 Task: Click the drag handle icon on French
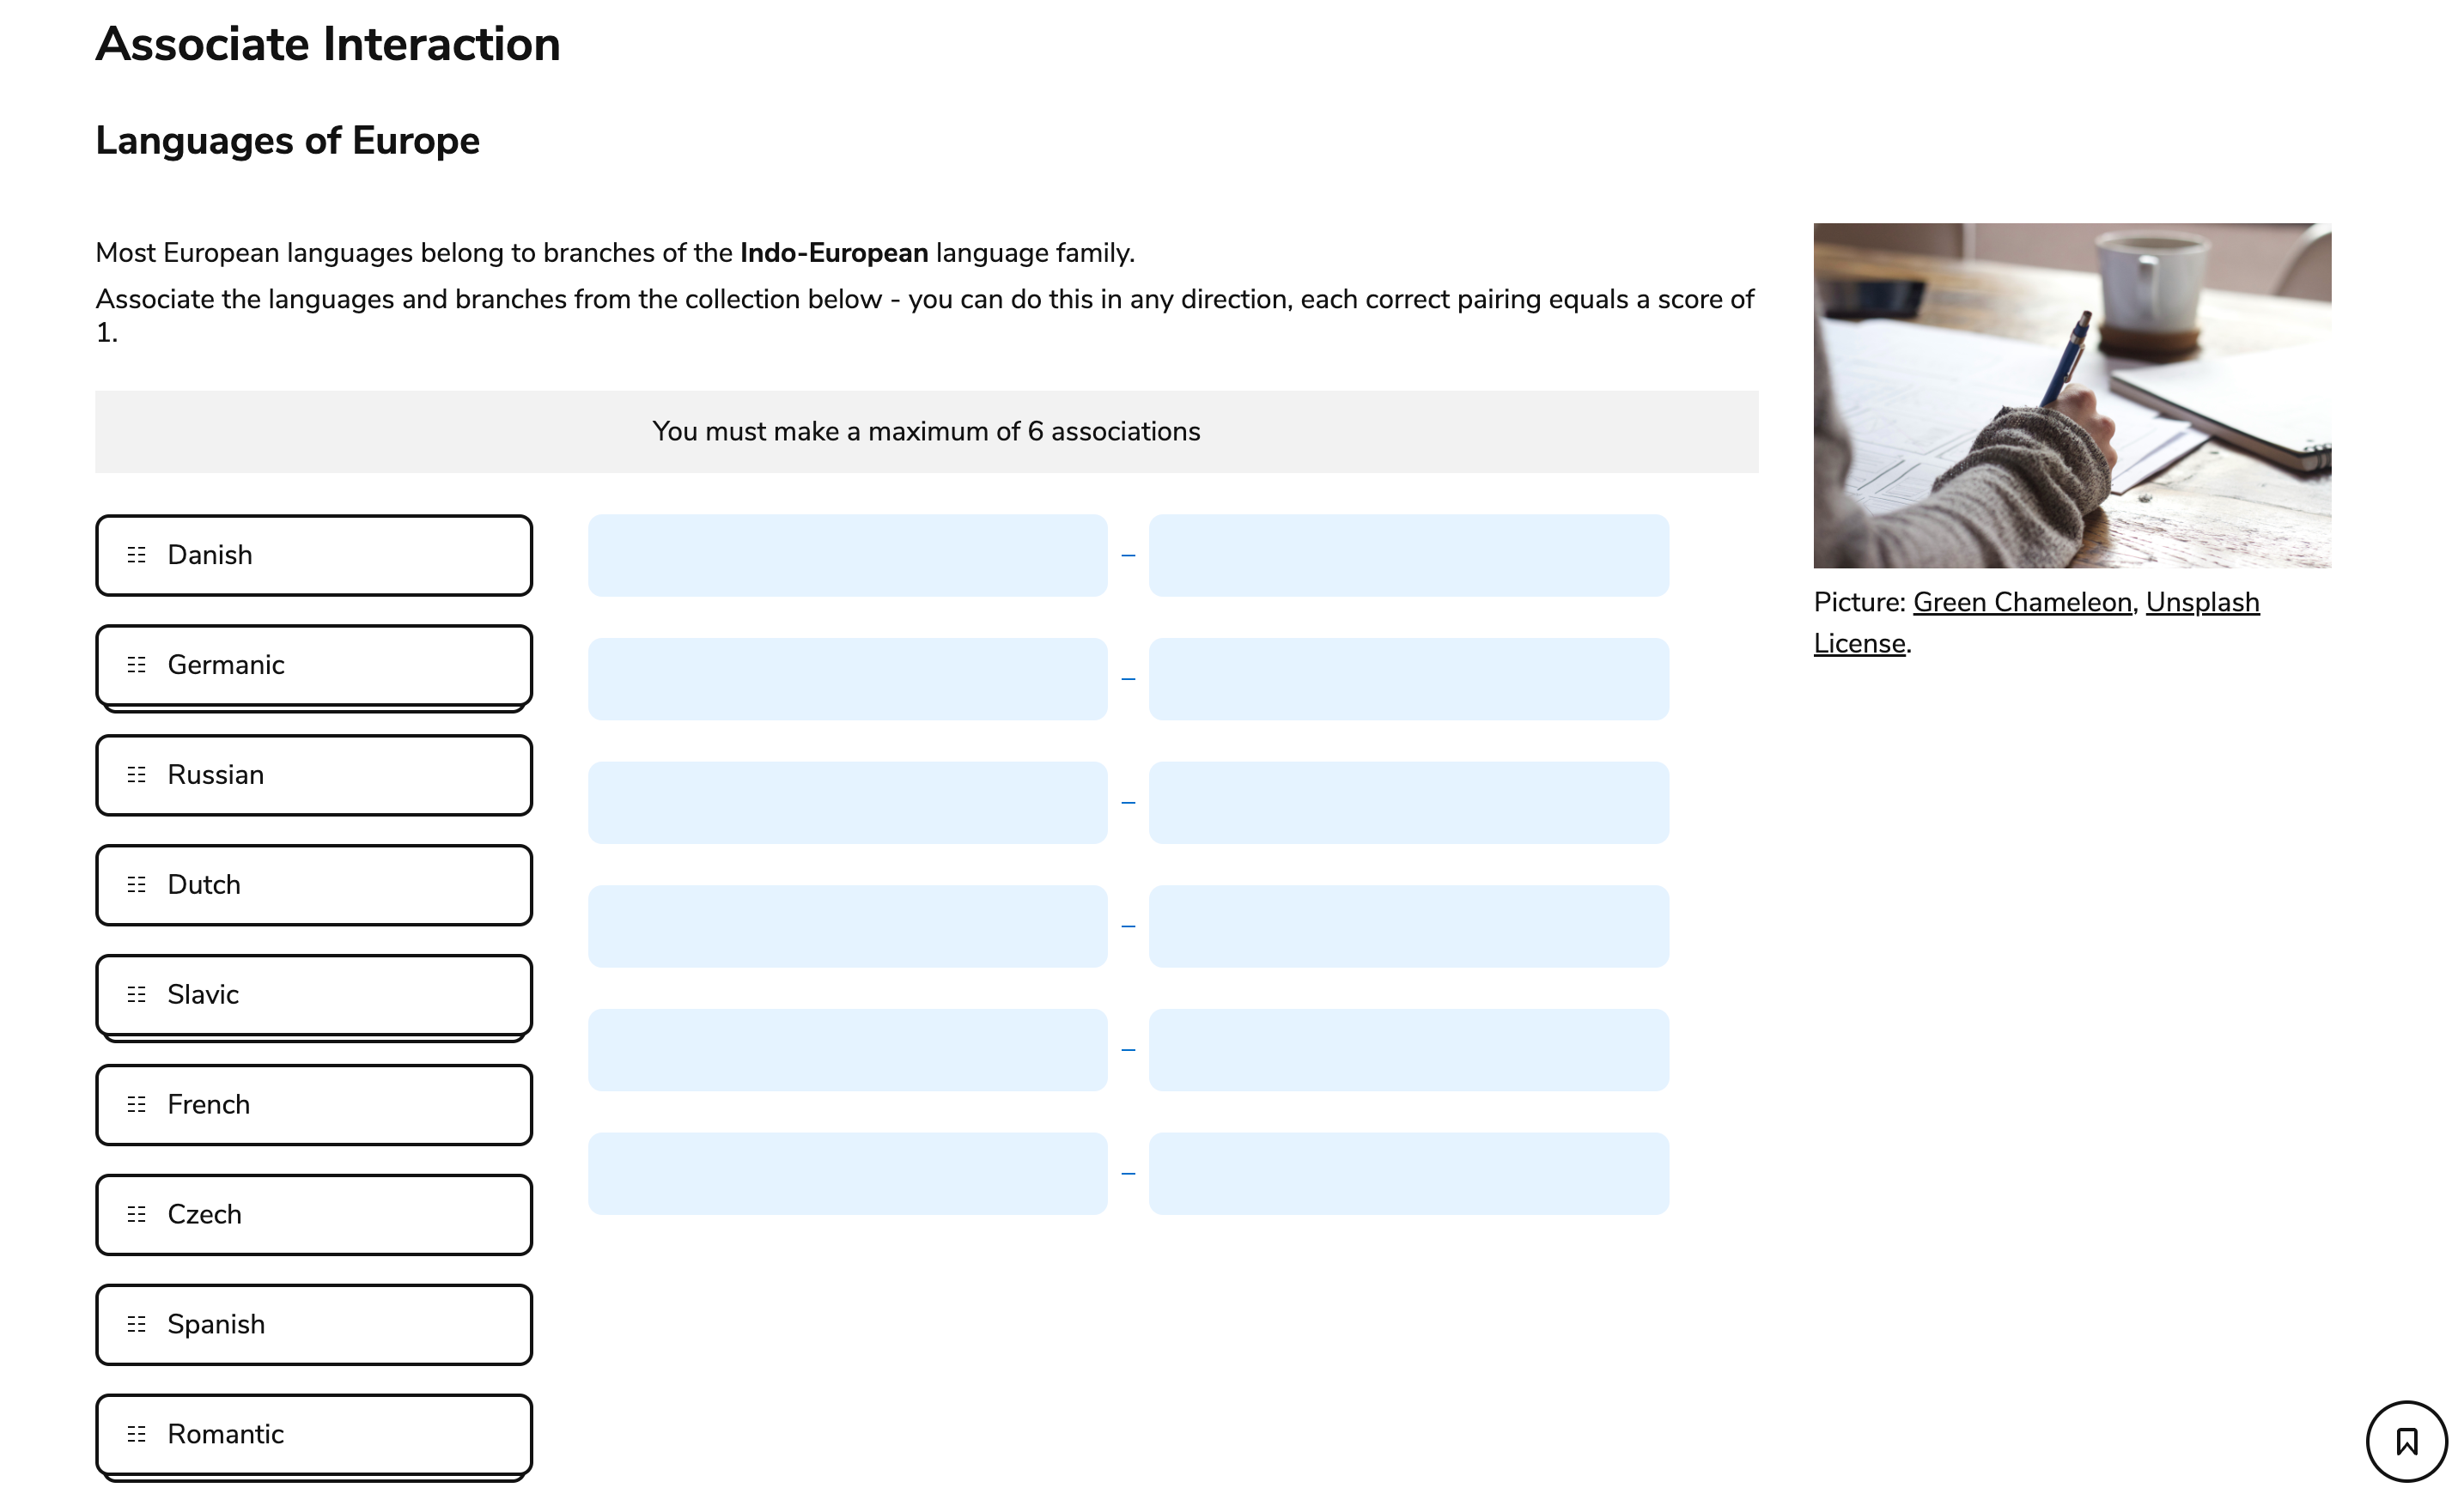(x=139, y=1105)
